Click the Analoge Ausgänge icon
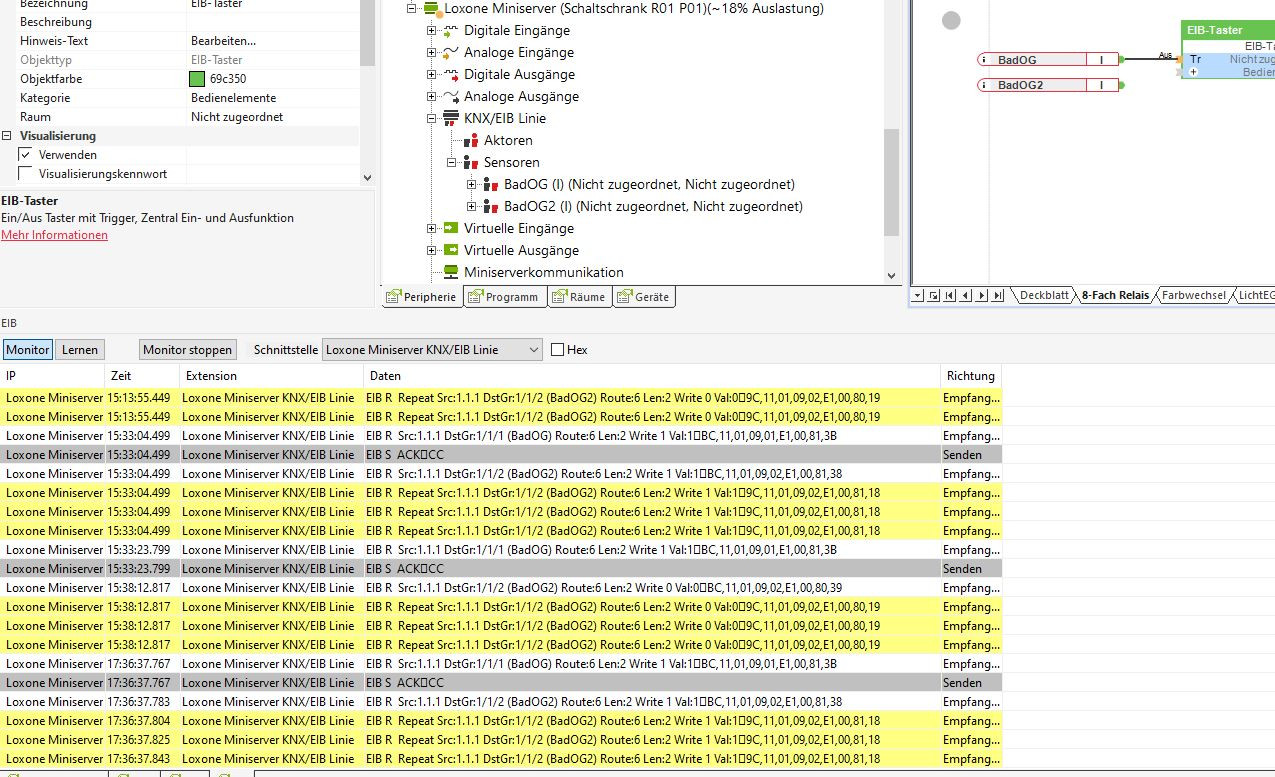Viewport: 1275px width, 777px height. pyautogui.click(x=451, y=96)
